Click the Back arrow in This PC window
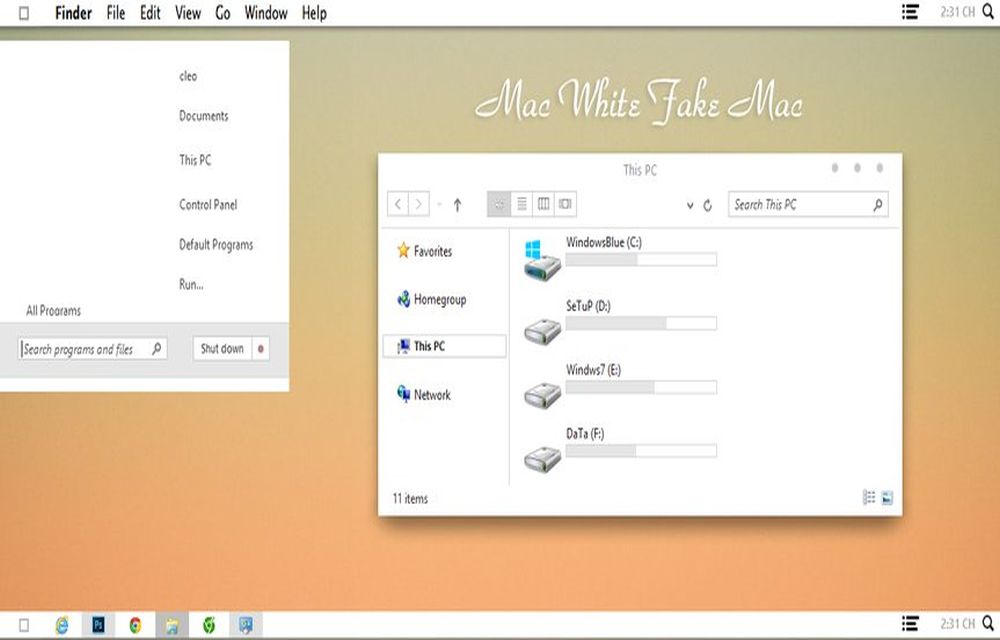Screen dimensions: 1000x640 398,204
